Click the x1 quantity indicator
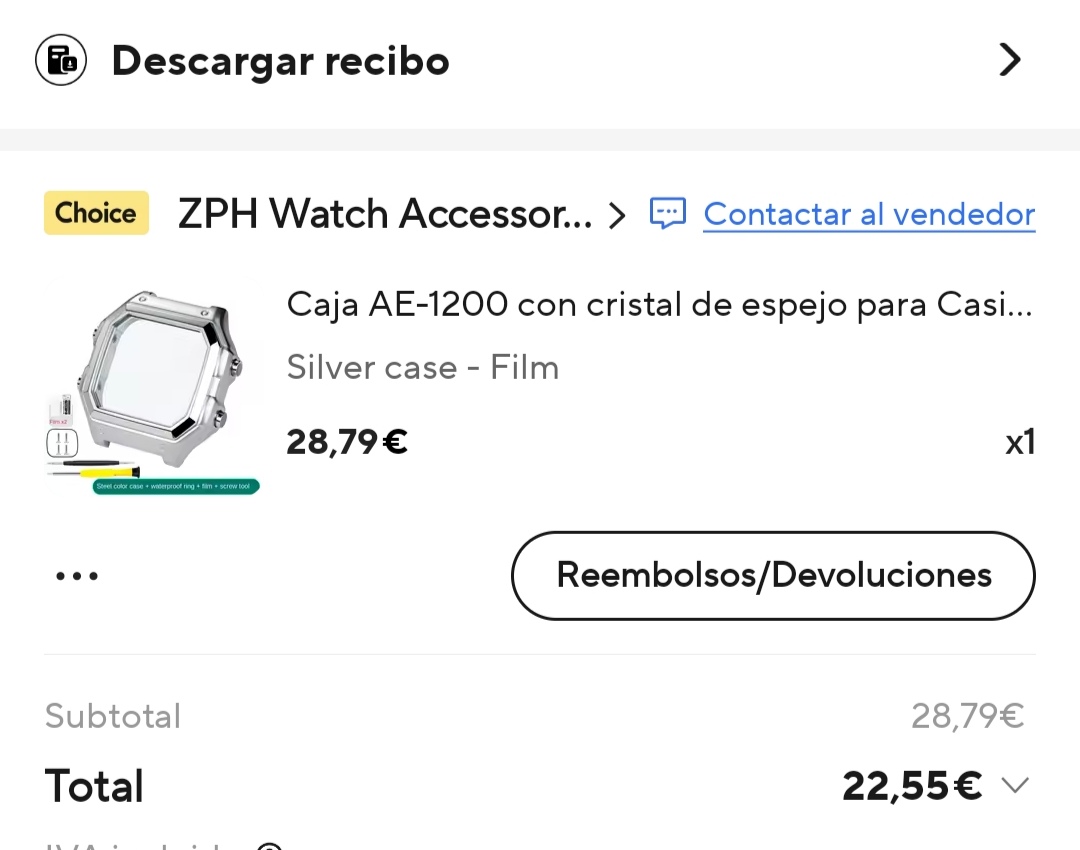The height and width of the screenshot is (850, 1080). point(1020,442)
